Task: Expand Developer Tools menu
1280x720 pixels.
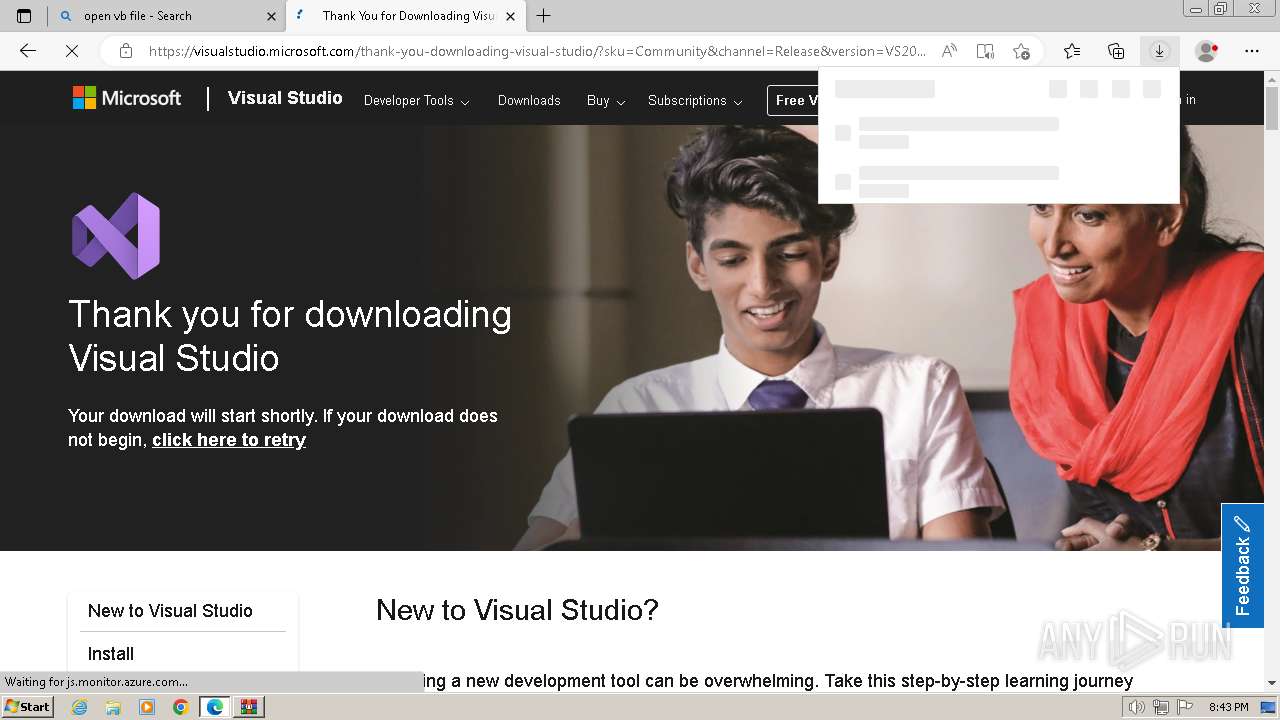Action: pos(416,100)
